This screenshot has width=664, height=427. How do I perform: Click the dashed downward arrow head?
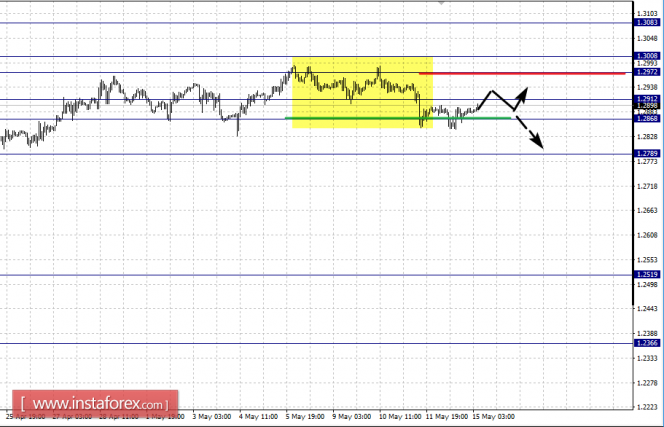(x=538, y=141)
